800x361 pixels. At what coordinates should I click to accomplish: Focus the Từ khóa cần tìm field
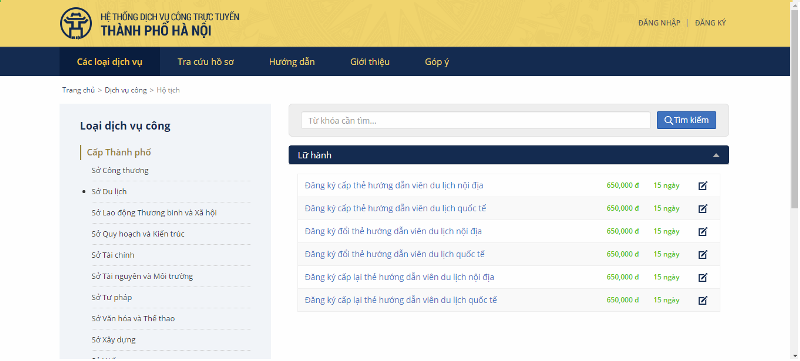[476, 120]
